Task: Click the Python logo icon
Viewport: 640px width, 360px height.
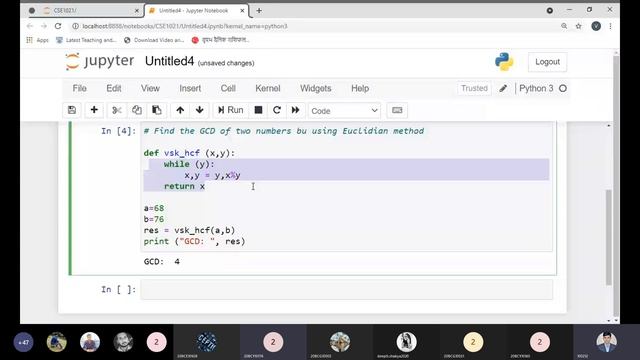Action: pyautogui.click(x=504, y=62)
